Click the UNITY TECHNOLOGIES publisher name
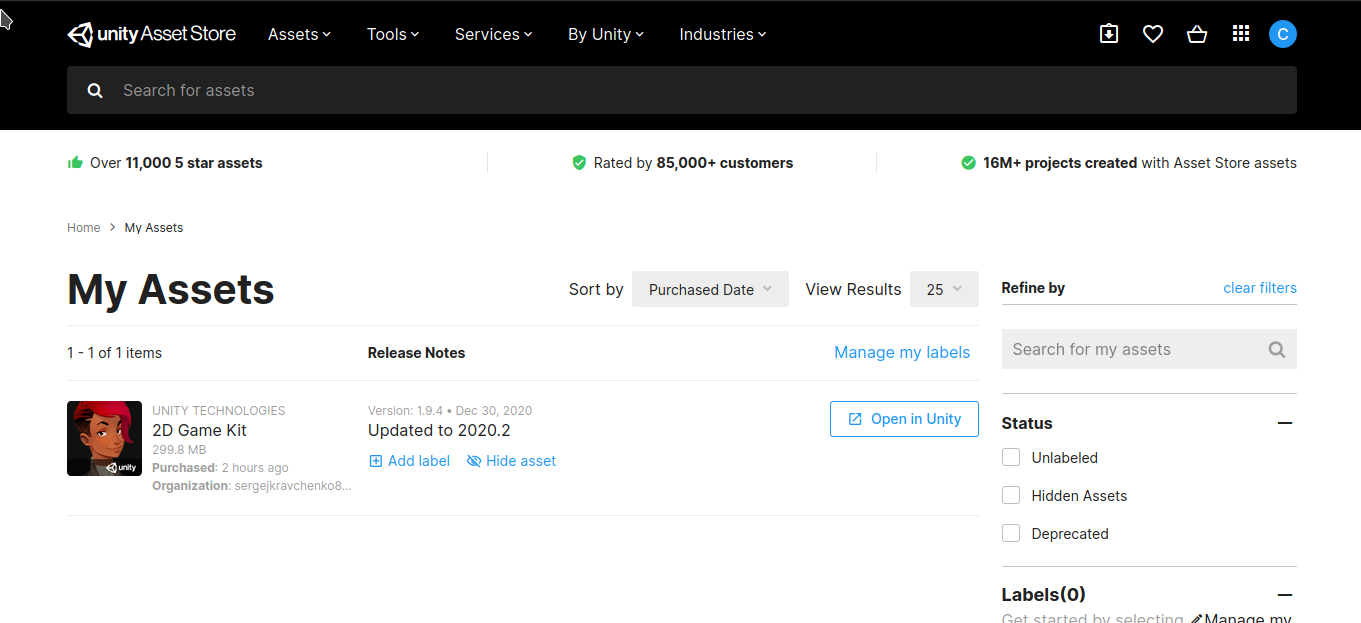This screenshot has height=623, width=1361. coord(219,411)
